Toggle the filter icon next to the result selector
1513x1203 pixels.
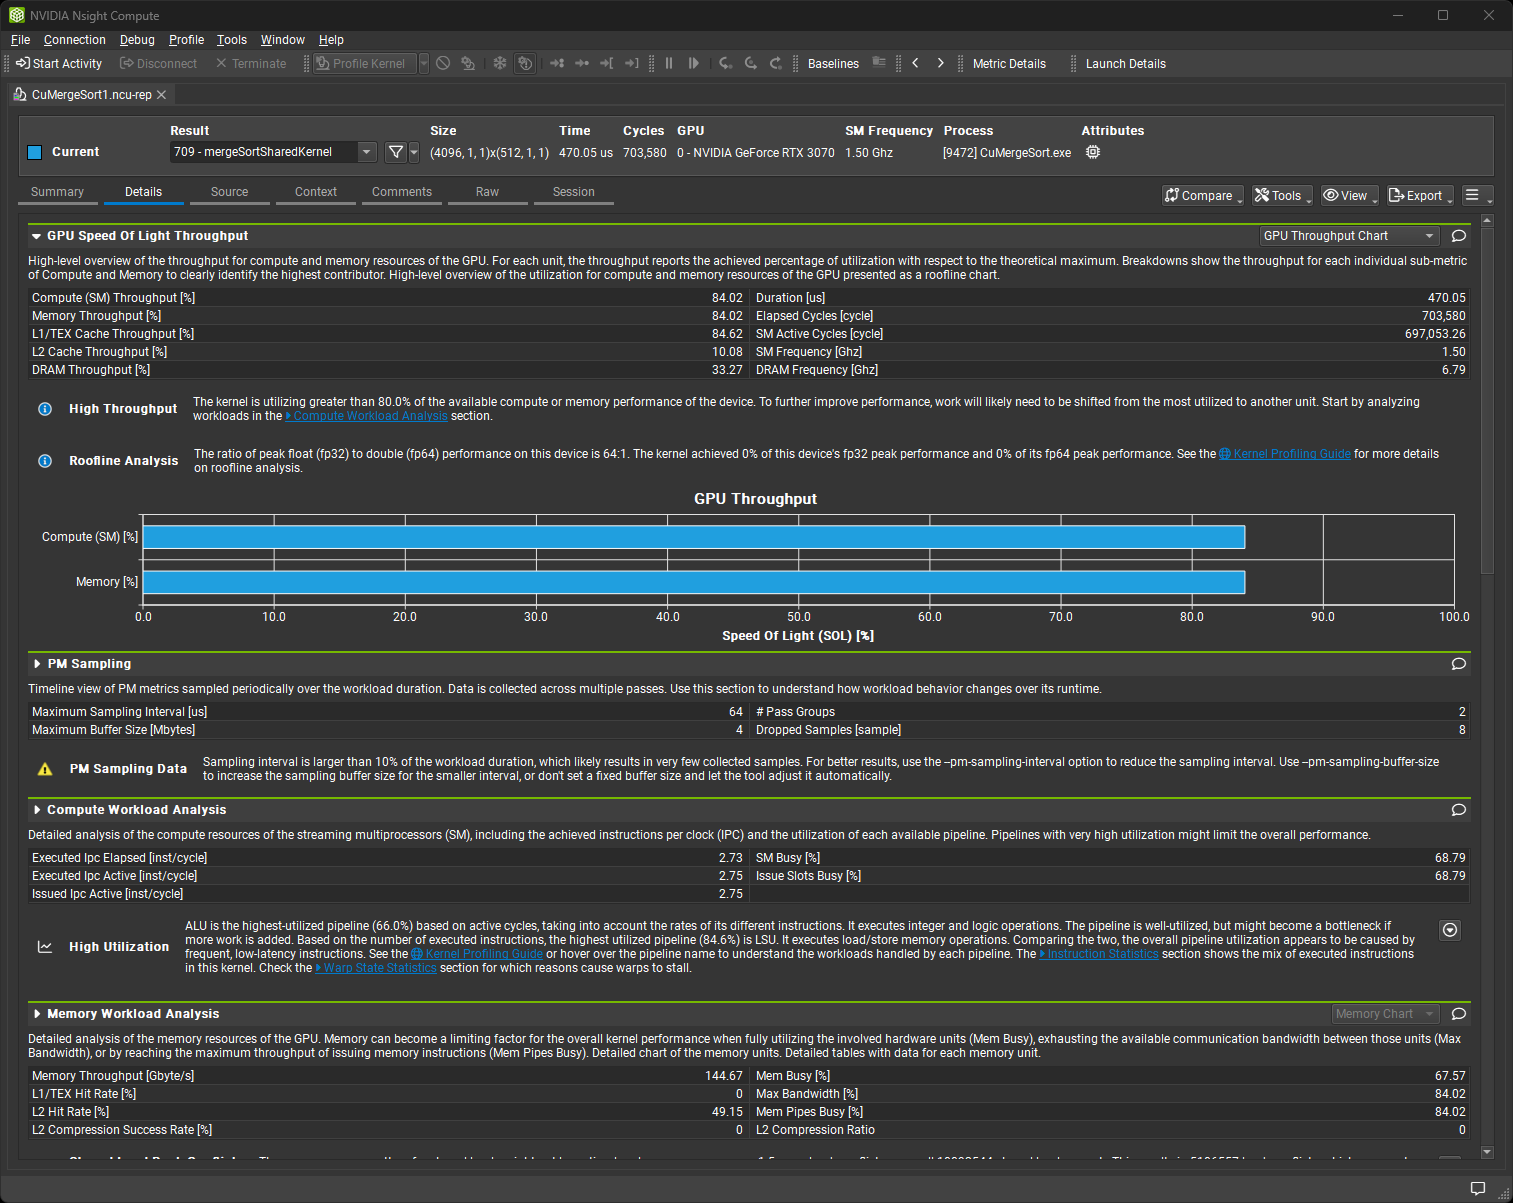(x=396, y=152)
